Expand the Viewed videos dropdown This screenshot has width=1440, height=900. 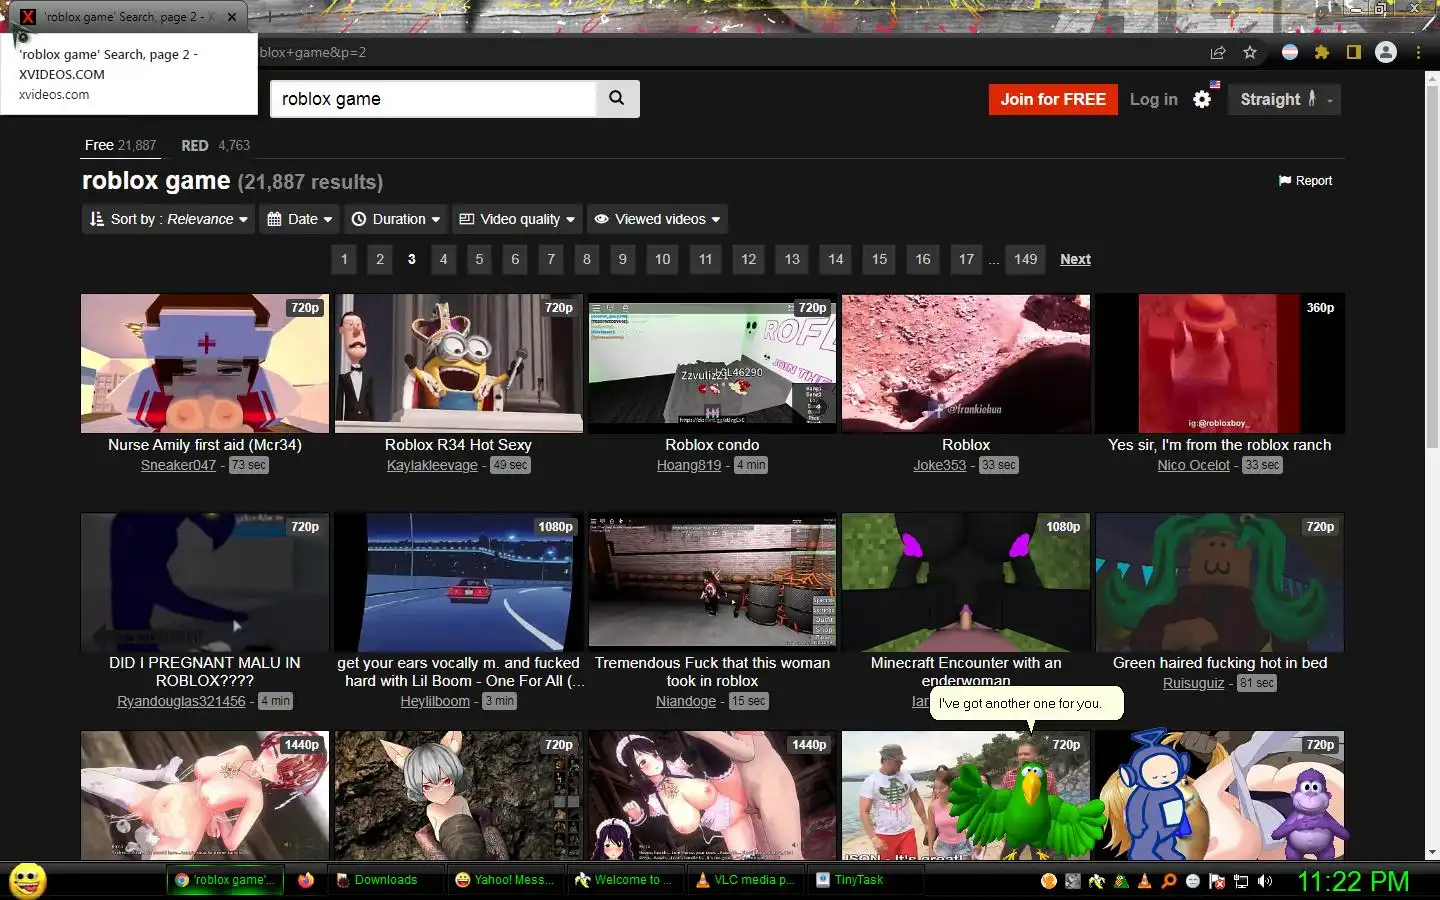(x=657, y=219)
